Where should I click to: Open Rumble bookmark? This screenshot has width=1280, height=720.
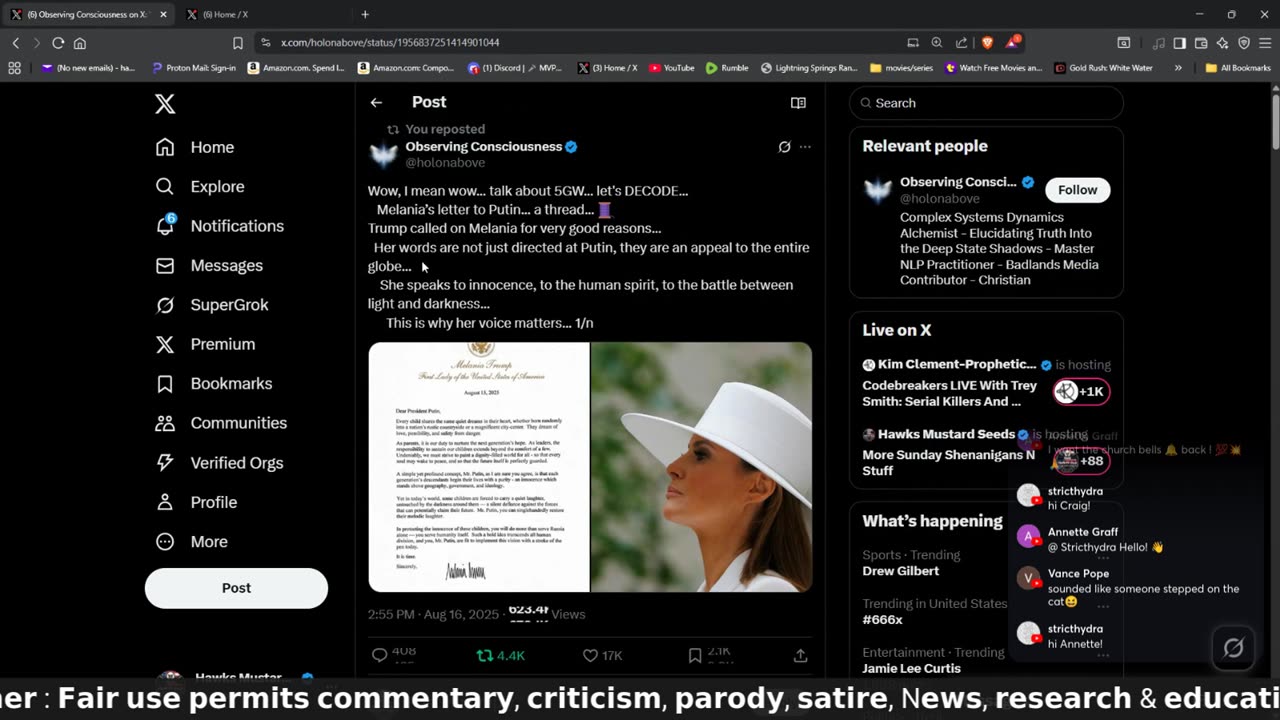click(x=727, y=68)
